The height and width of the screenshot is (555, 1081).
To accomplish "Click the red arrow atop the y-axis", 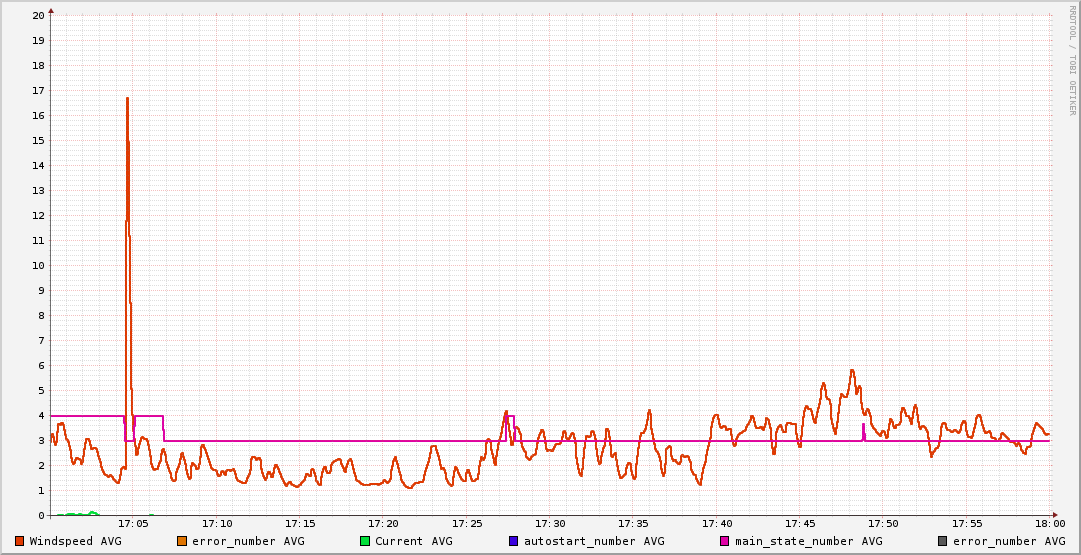I will click(x=51, y=10).
